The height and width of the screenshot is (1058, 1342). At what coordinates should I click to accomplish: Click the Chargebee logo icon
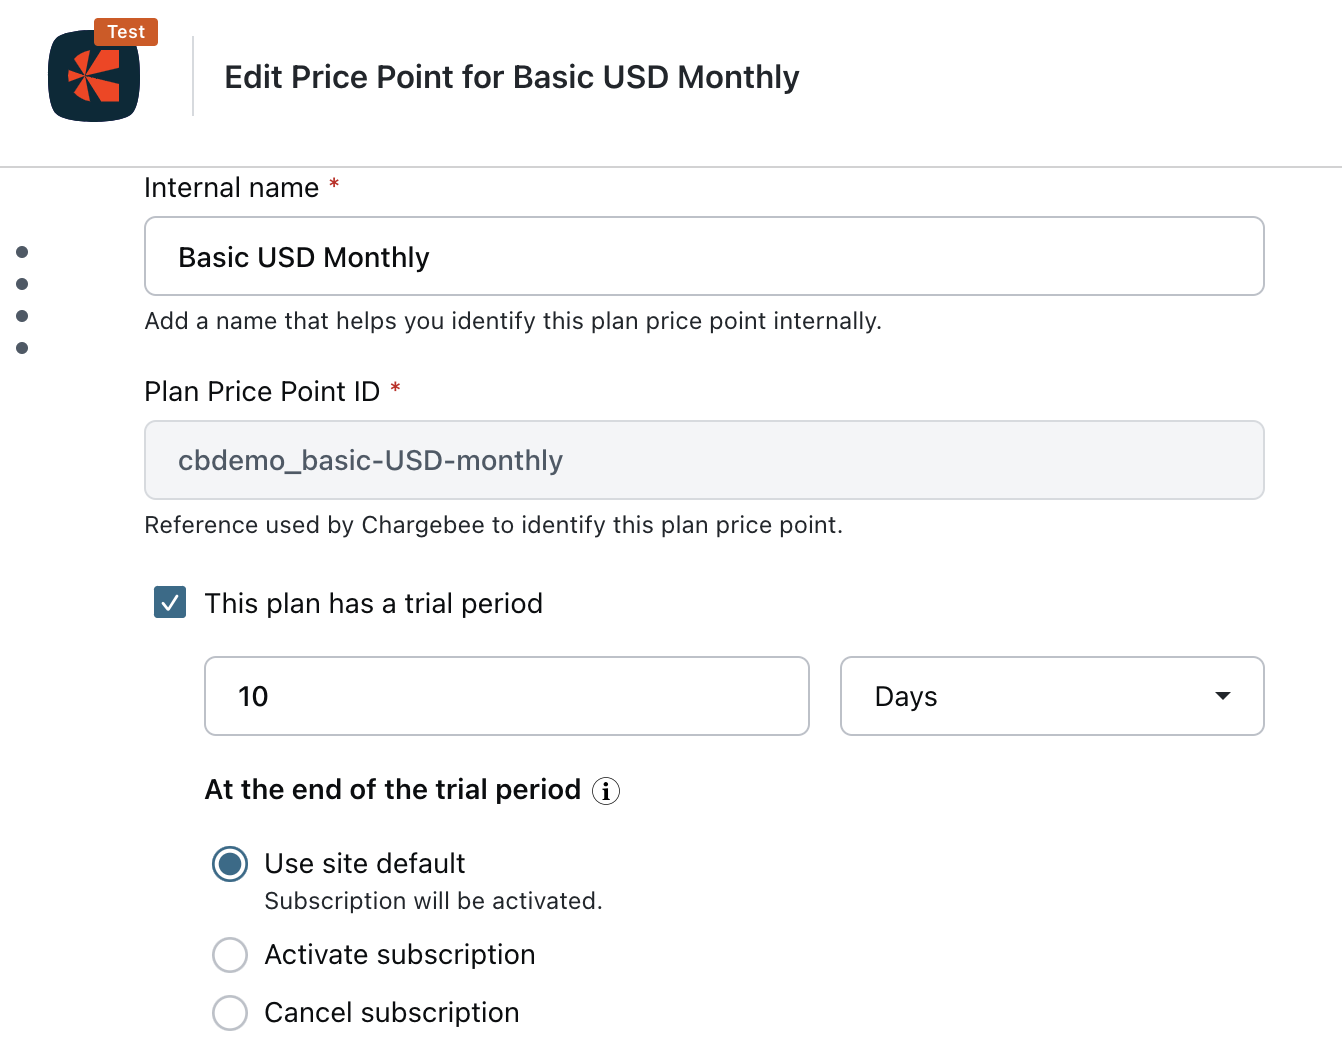[x=94, y=77]
